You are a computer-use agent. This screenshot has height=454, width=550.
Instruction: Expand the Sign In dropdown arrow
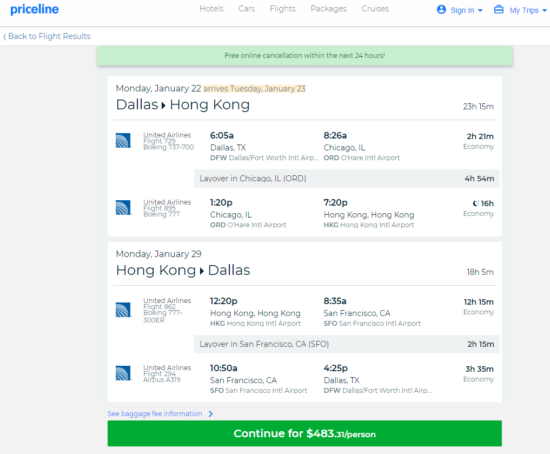[x=480, y=11]
